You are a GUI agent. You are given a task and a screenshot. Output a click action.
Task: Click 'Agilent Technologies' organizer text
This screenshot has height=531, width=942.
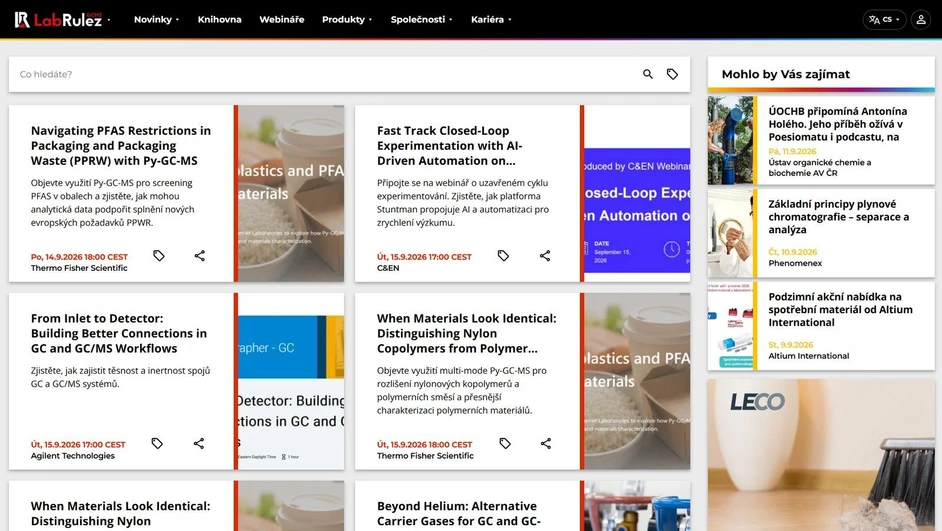click(x=73, y=456)
